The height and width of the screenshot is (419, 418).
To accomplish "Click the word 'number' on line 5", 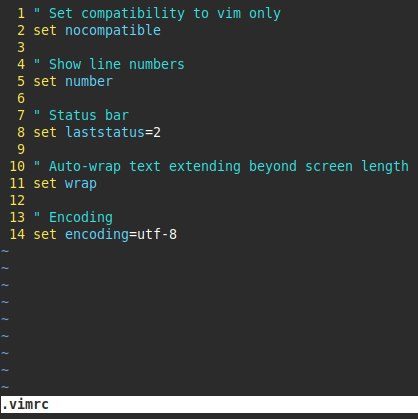I will click(x=89, y=81).
